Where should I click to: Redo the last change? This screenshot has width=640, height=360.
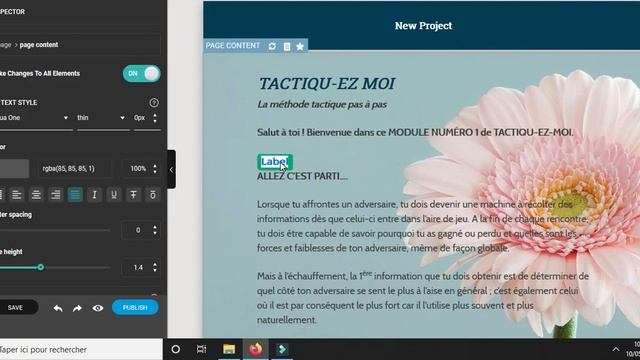(77, 308)
